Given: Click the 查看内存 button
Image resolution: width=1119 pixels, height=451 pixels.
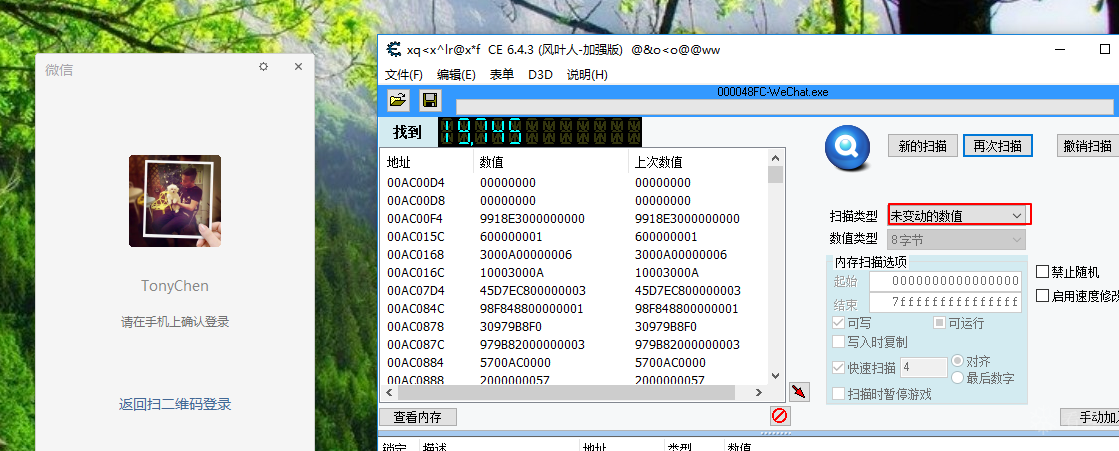Looking at the screenshot, I should [x=417, y=417].
